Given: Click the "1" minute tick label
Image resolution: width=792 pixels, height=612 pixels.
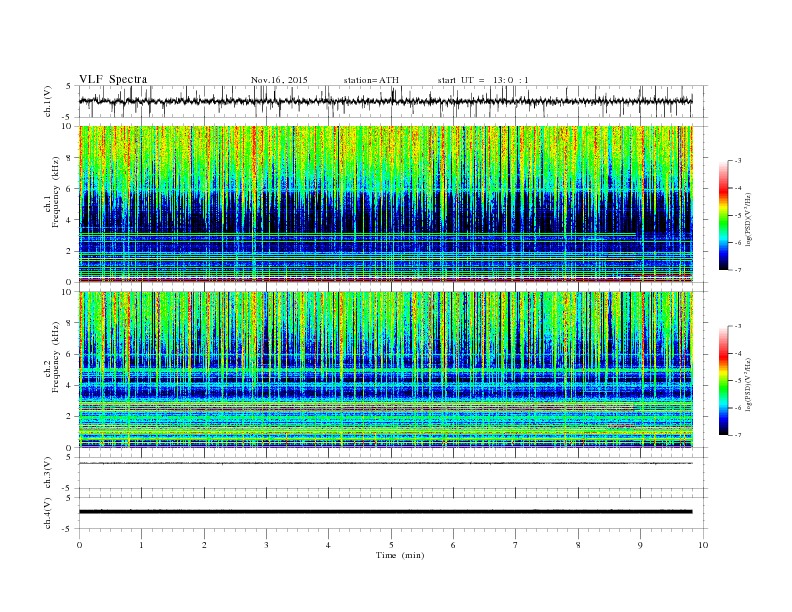Looking at the screenshot, I should click(142, 545).
